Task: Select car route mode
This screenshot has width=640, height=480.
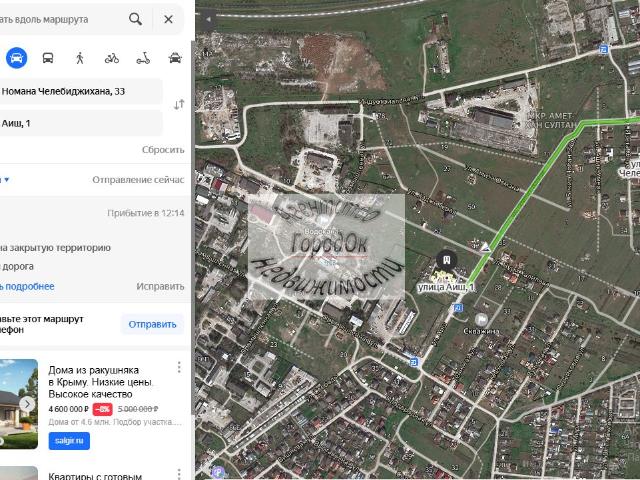Action: click(x=16, y=58)
